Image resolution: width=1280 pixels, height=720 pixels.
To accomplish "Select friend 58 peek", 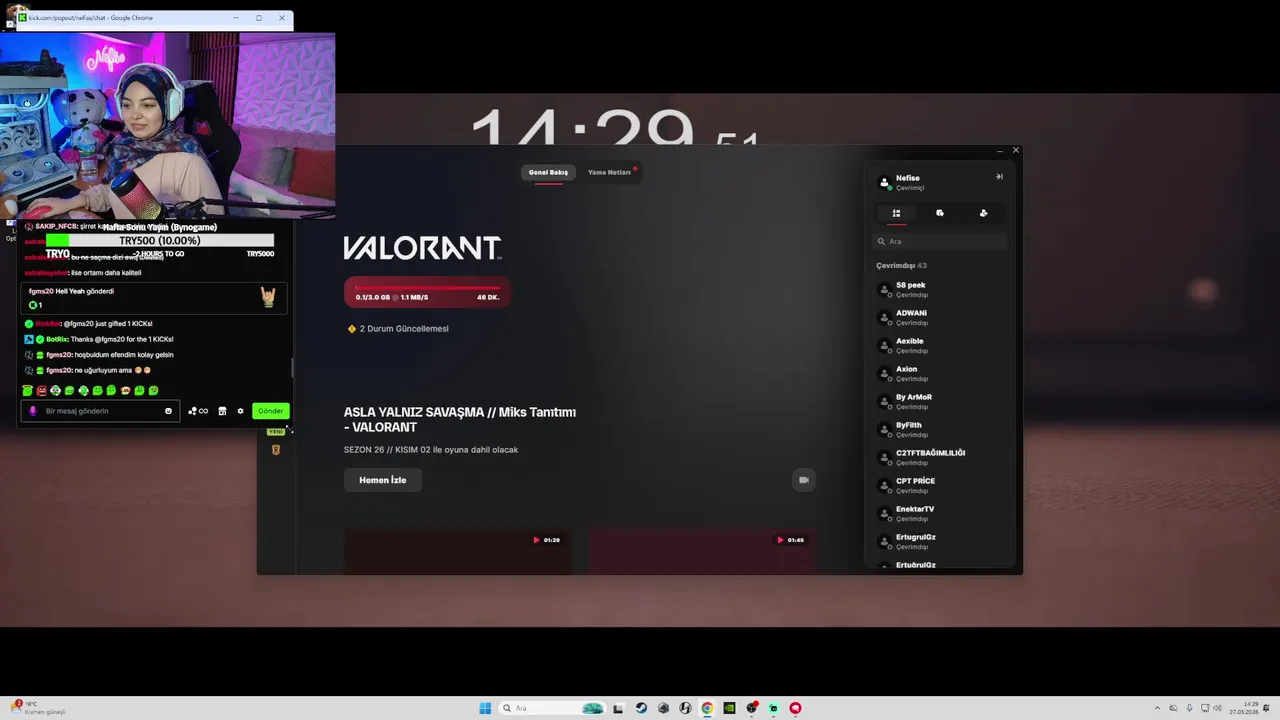I will [x=940, y=290].
